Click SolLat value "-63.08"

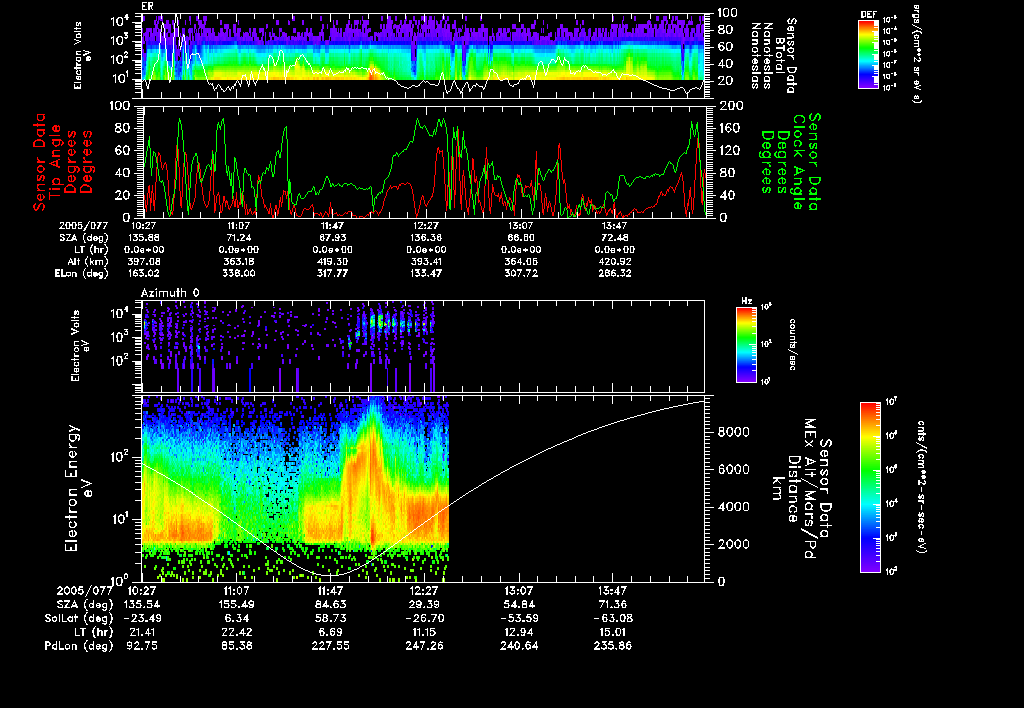[613, 618]
